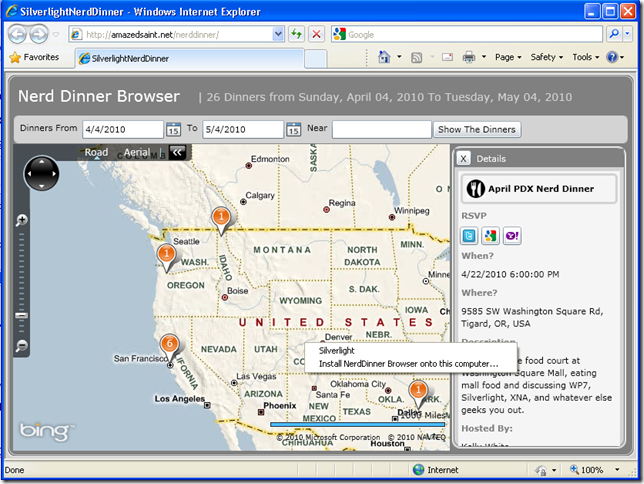Choose Install NerdDinner Browser onto this computer
This screenshot has width=644, height=484.
pos(408,363)
